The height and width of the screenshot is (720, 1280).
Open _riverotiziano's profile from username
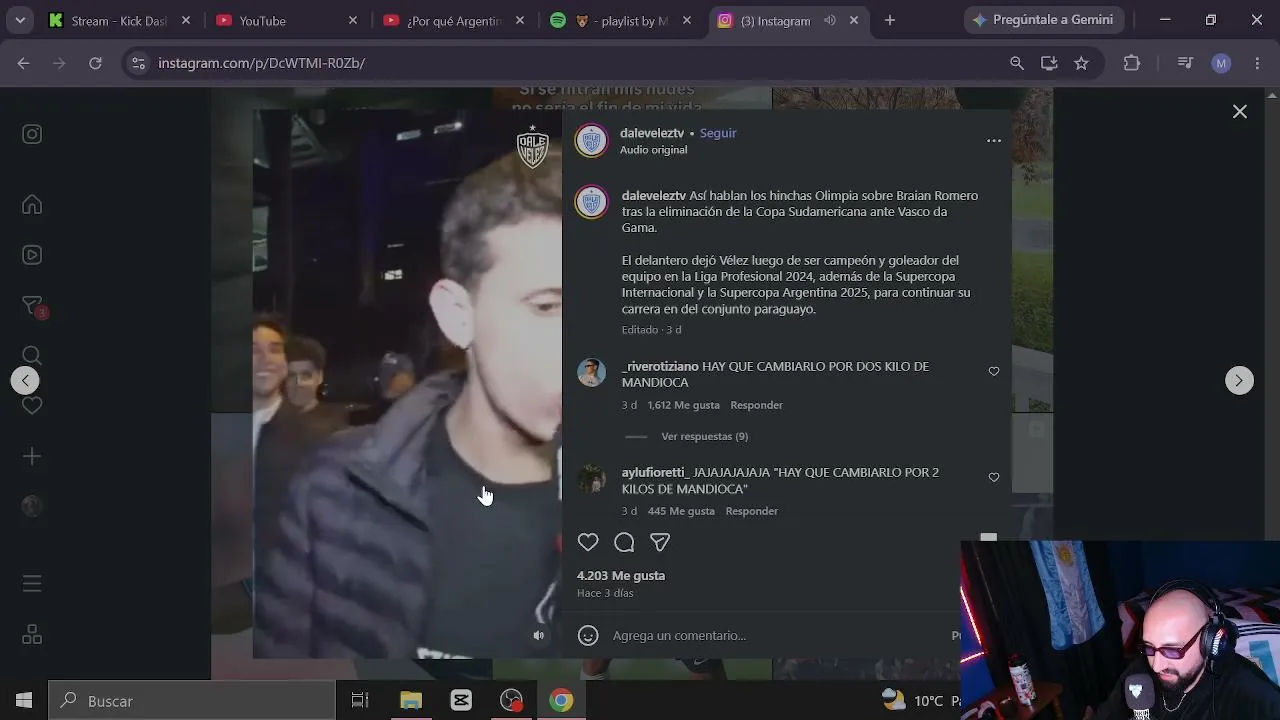point(660,366)
